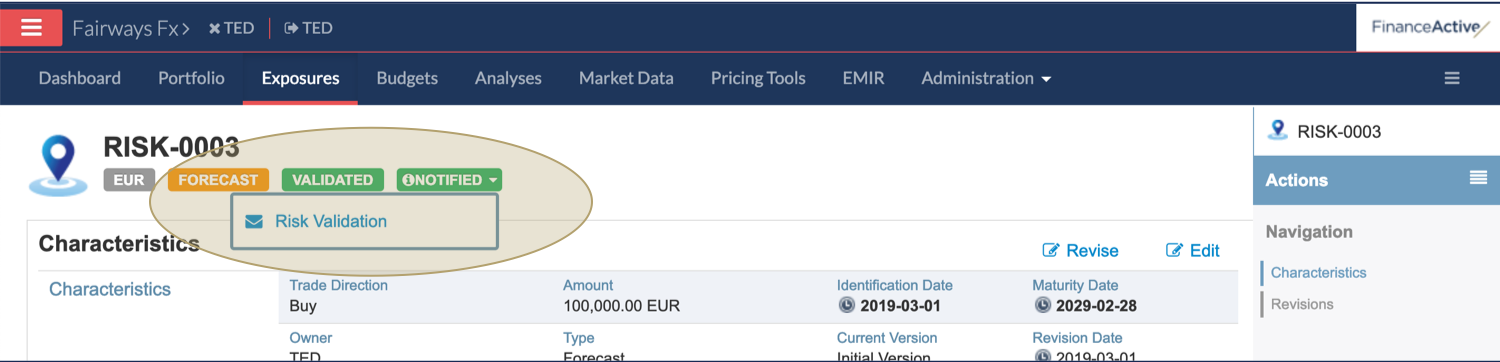Image resolution: width=1500 pixels, height=362 pixels.
Task: Go to the Pricing Tools tab
Action: click(758, 78)
